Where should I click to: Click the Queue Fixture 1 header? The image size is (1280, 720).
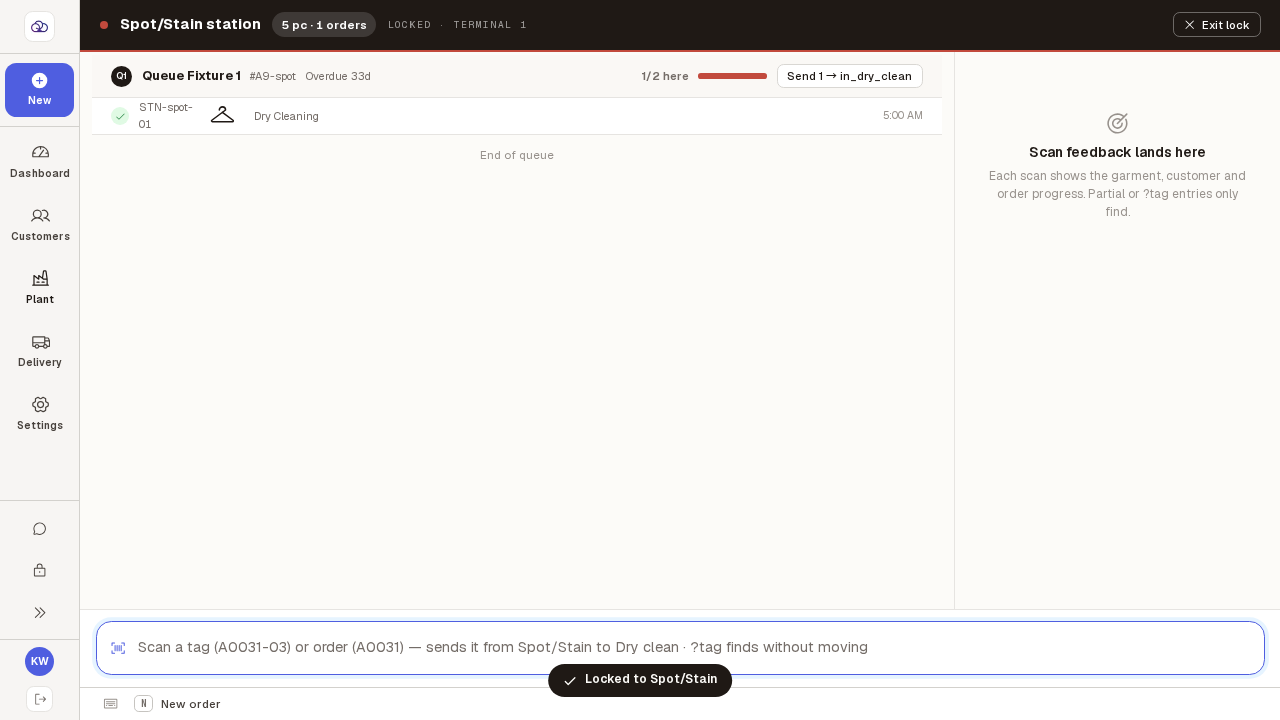[x=191, y=76]
